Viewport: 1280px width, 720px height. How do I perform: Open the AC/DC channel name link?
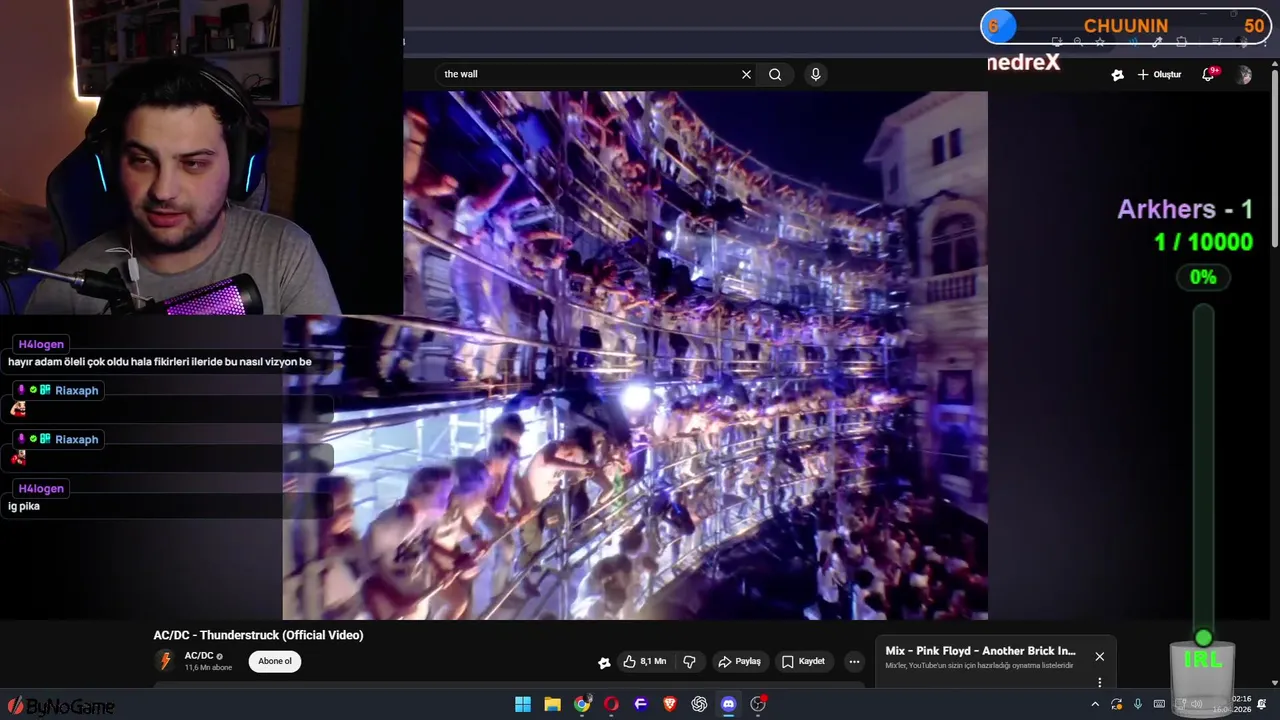pos(199,656)
